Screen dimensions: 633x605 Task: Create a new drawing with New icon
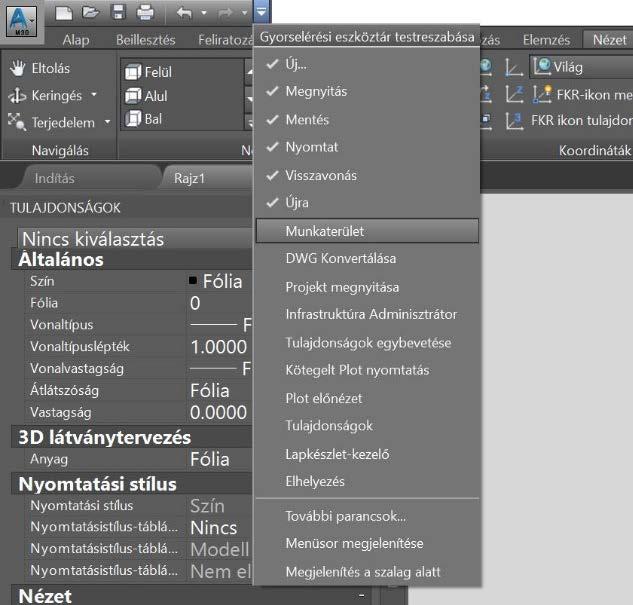(64, 13)
